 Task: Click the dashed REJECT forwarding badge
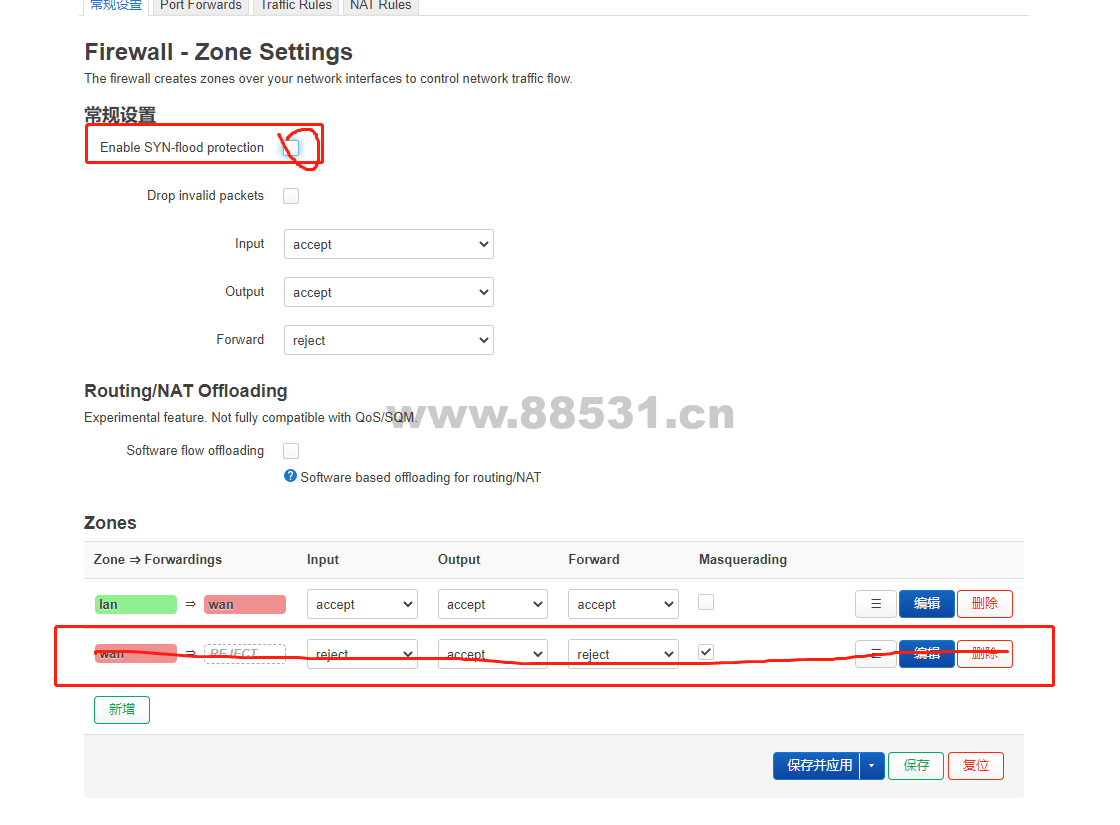[245, 654]
